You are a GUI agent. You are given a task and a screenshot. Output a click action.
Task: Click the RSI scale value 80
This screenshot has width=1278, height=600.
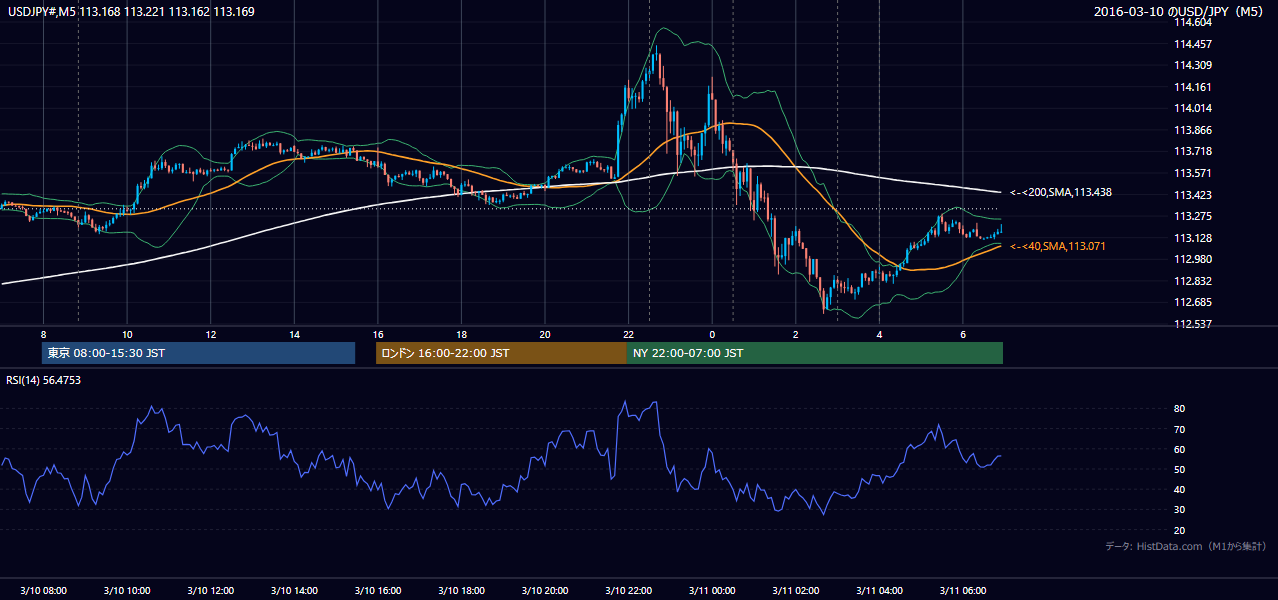(1180, 409)
